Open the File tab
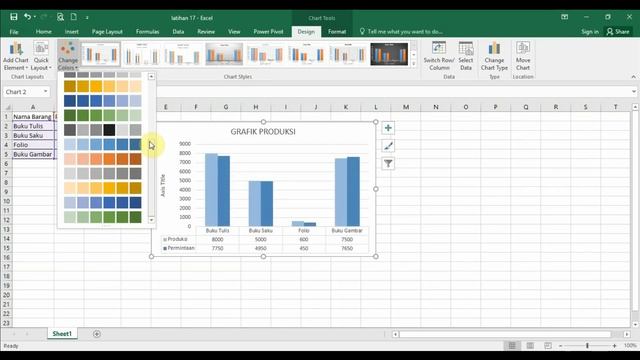The image size is (640, 360). 14,31
